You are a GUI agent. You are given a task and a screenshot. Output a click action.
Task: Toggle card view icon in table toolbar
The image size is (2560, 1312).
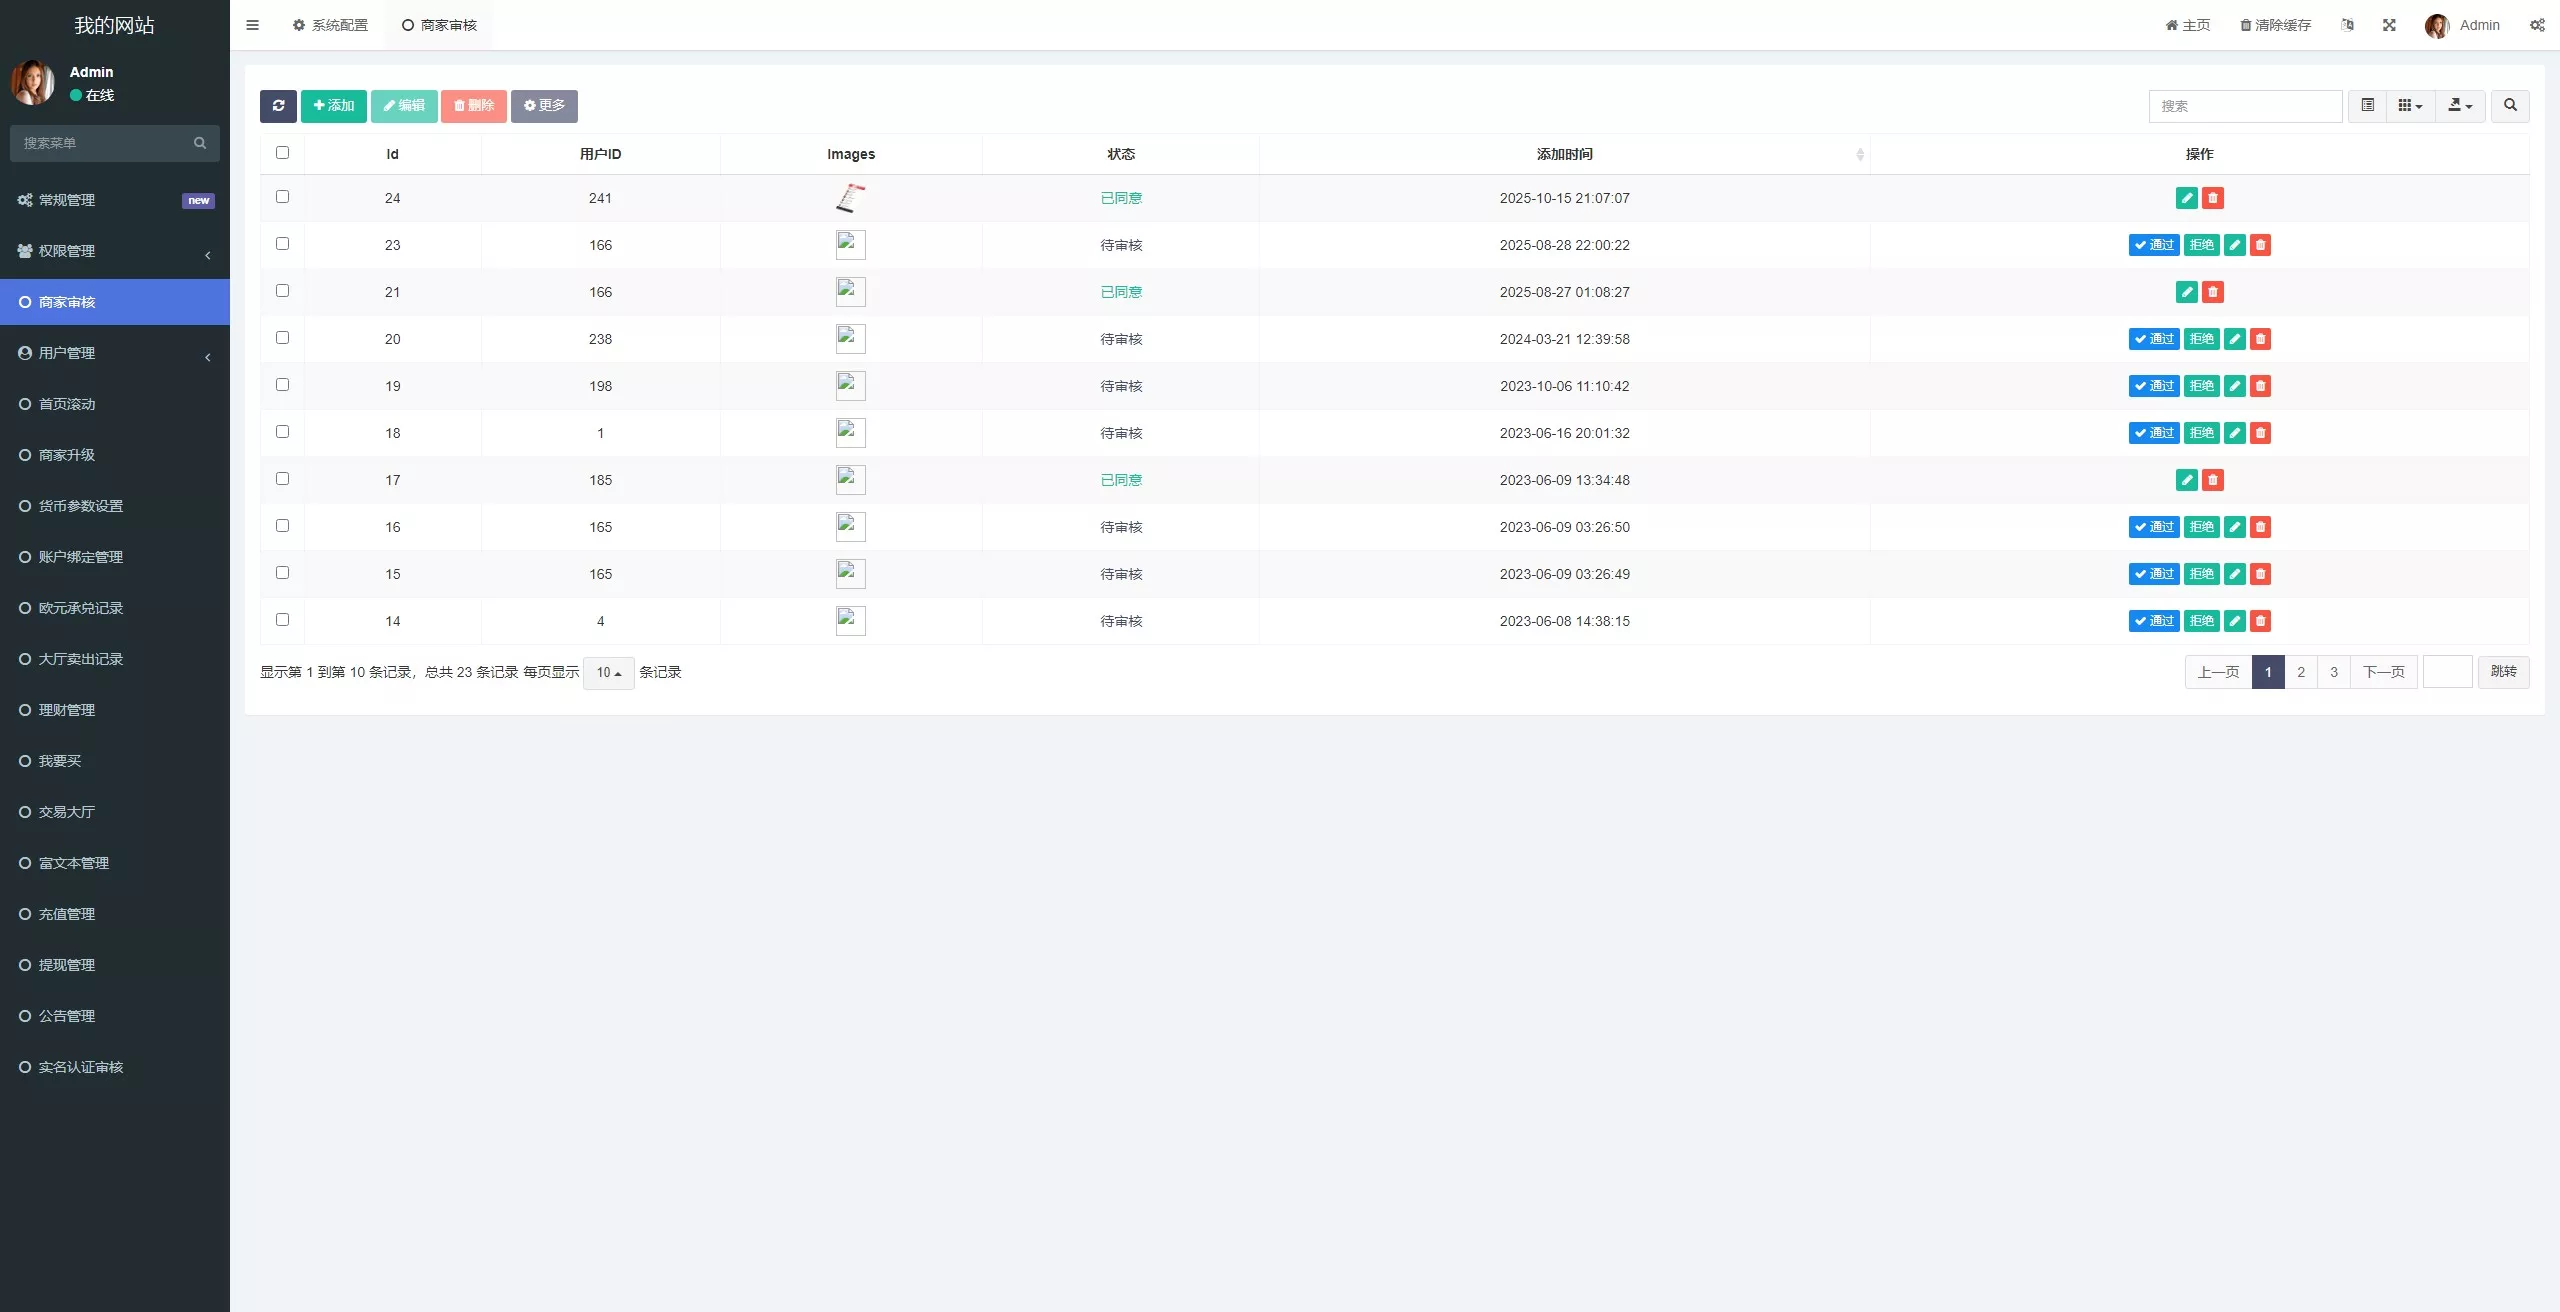2367,106
